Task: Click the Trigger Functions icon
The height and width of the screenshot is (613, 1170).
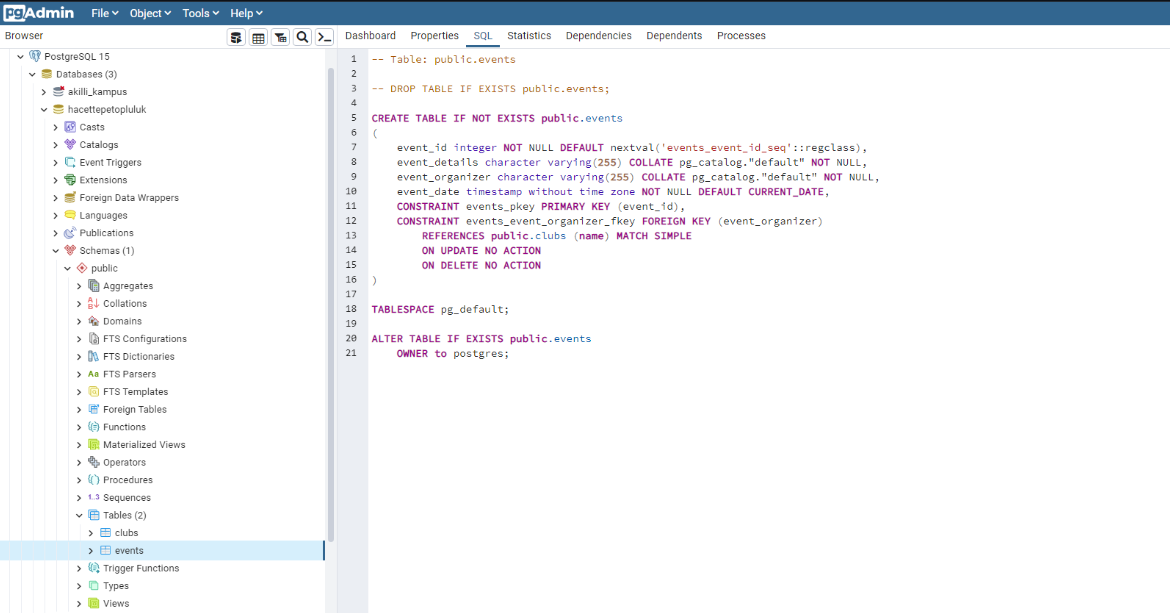Action: (x=91, y=567)
